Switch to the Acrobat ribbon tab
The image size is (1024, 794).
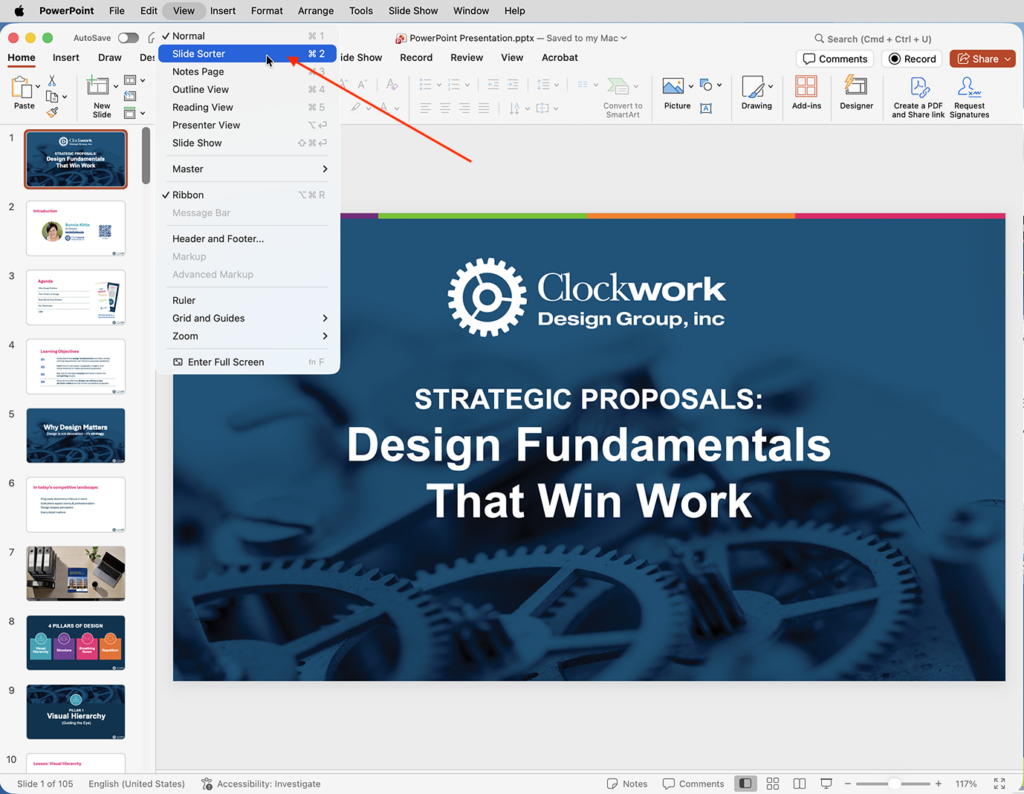(x=560, y=57)
